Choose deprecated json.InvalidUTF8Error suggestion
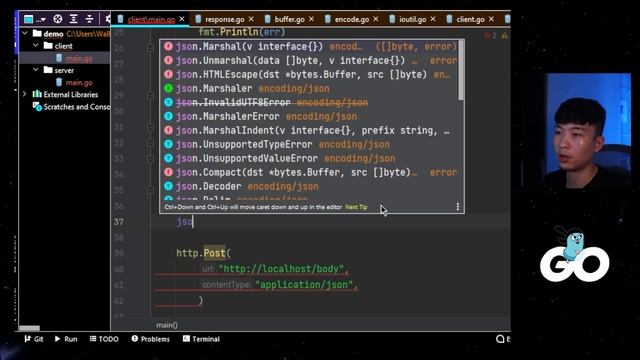 tap(309, 102)
